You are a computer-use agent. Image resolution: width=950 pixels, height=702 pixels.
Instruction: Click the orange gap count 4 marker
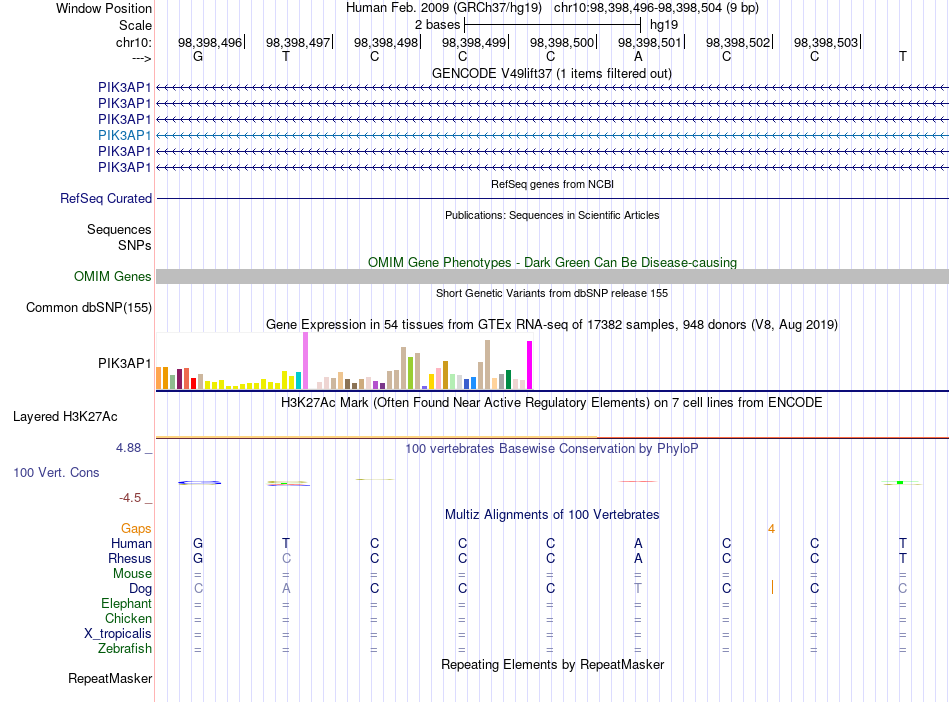[x=771, y=529]
